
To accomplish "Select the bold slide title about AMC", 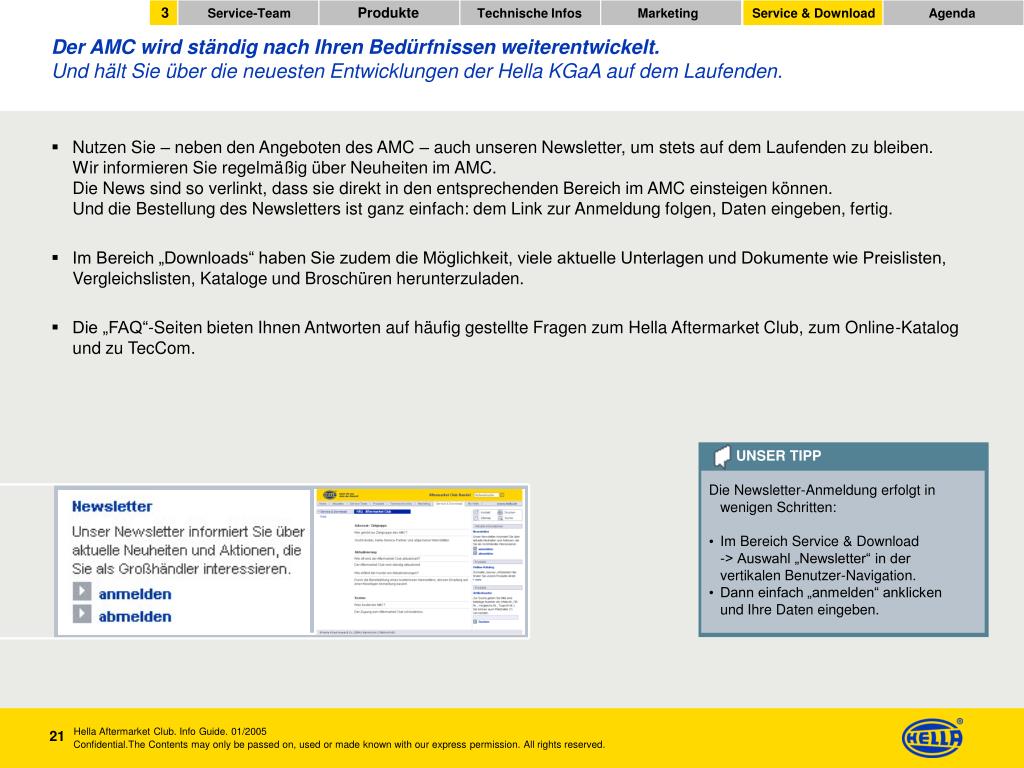I will coord(356,49).
